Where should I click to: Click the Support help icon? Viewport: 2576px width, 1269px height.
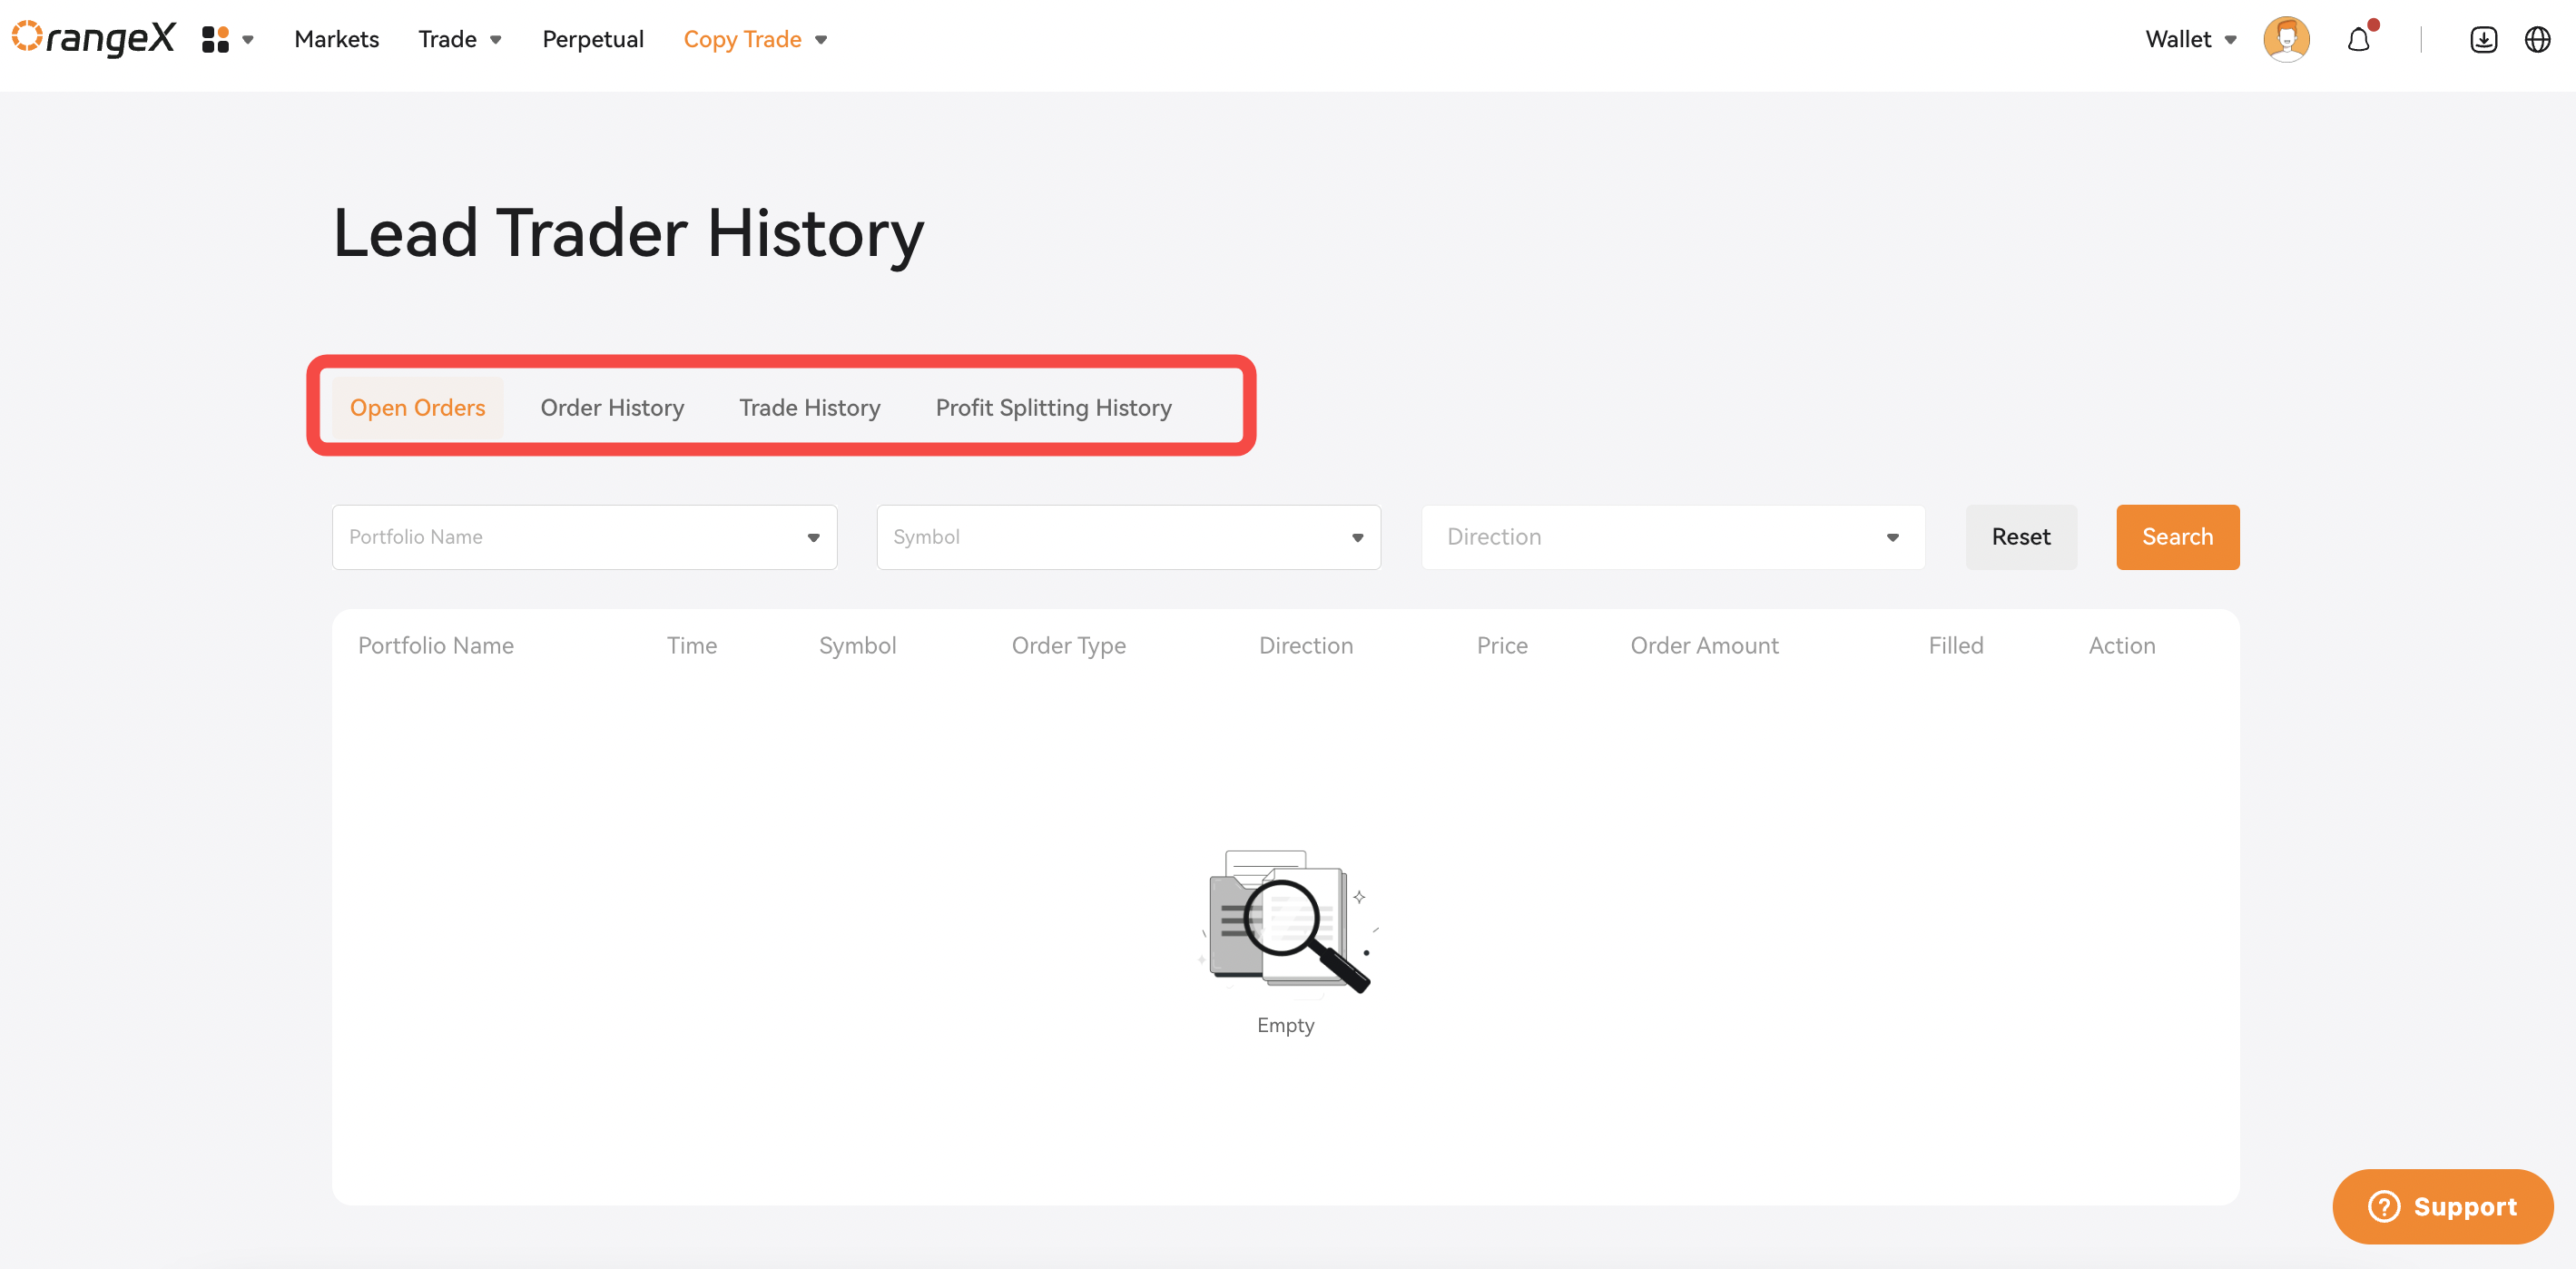2384,1206
